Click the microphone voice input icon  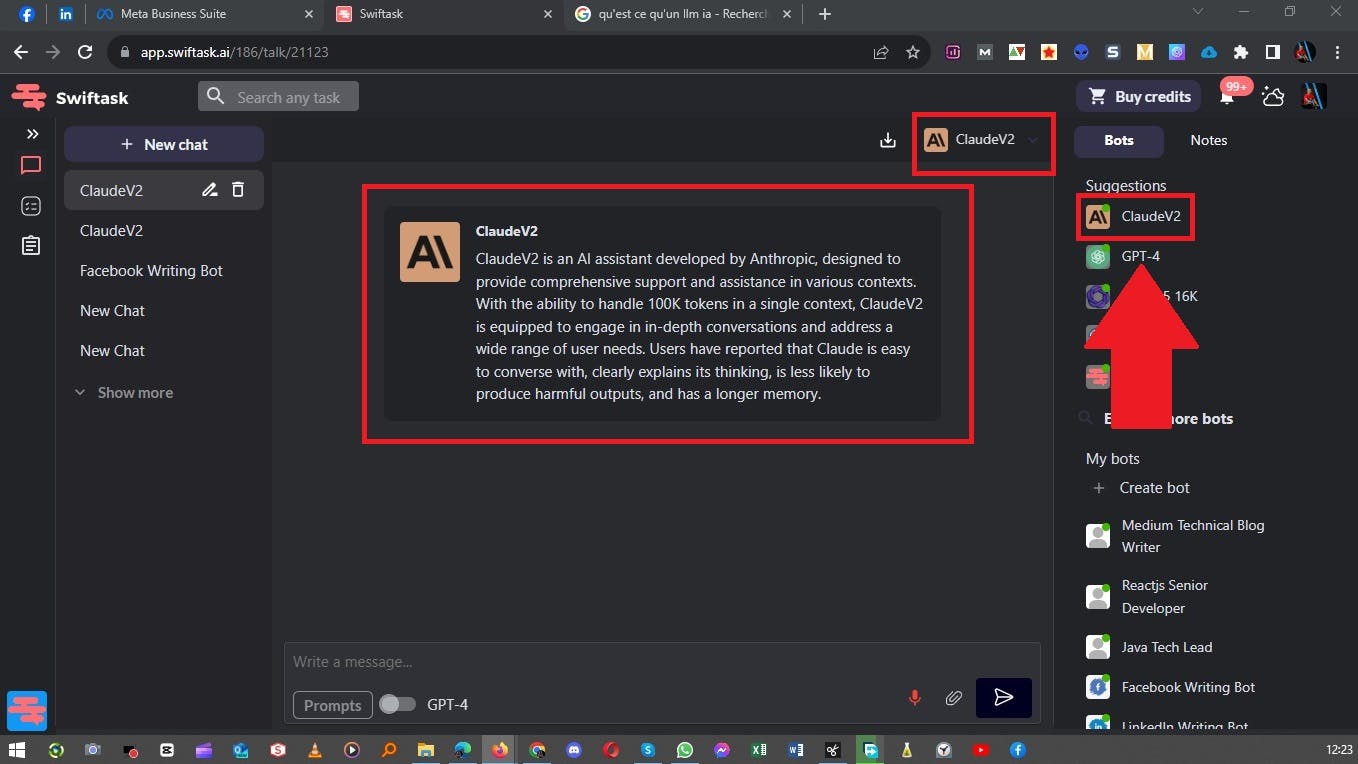coord(914,698)
